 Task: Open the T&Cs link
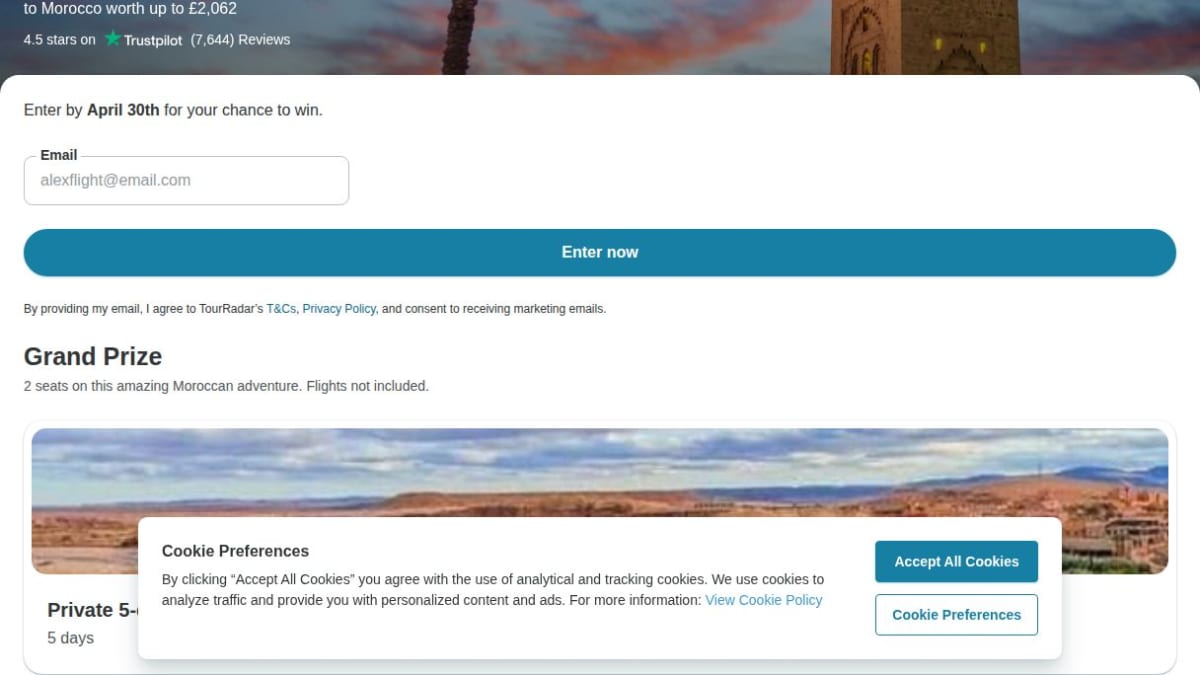point(281,309)
